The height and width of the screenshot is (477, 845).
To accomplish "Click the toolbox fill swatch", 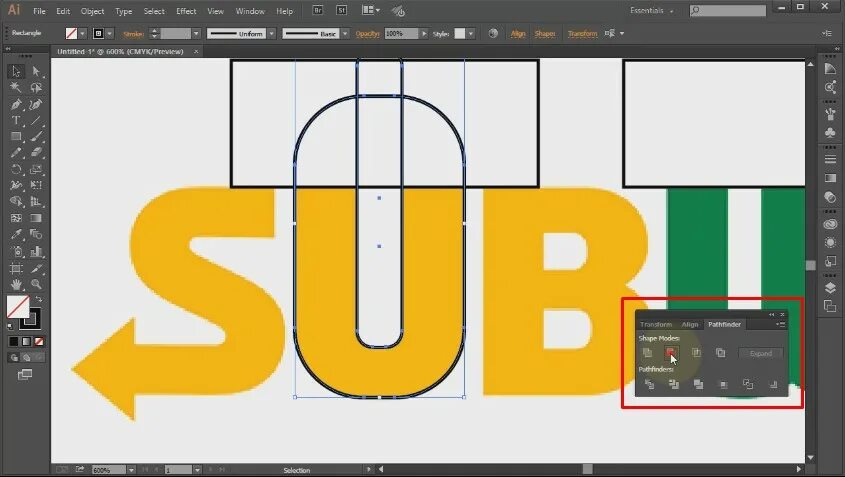I will 18,307.
